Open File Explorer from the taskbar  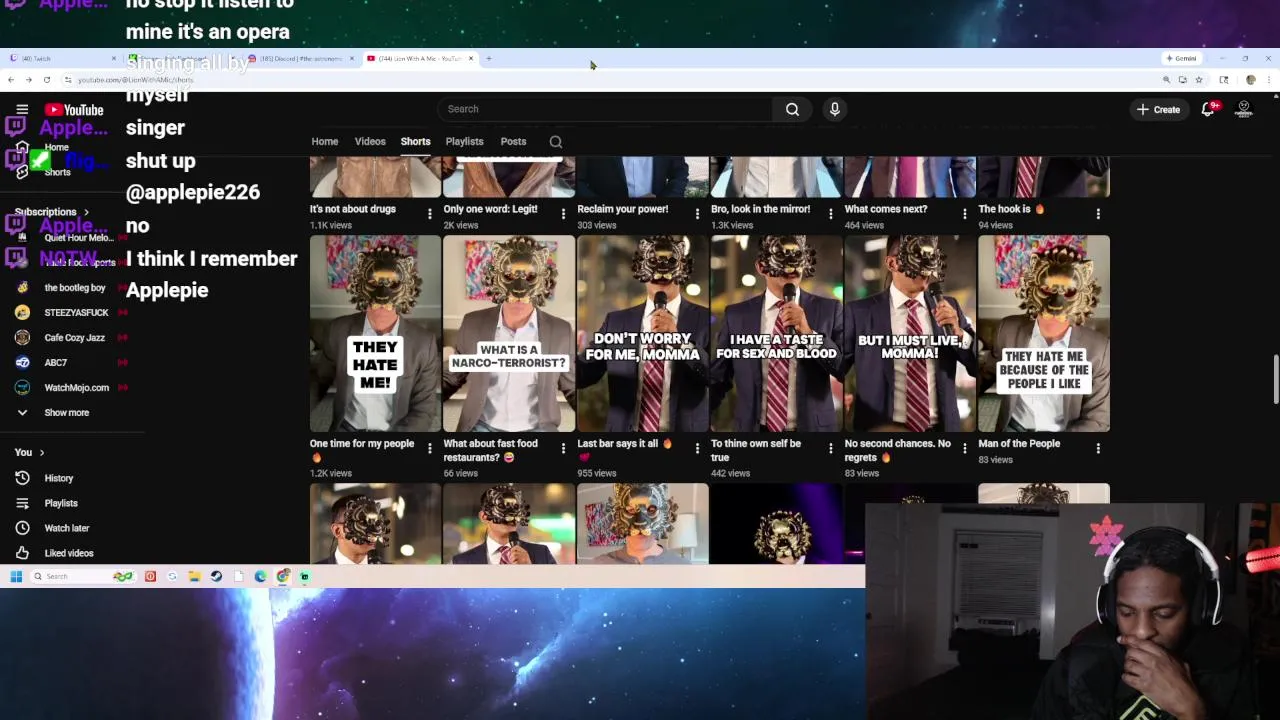194,576
